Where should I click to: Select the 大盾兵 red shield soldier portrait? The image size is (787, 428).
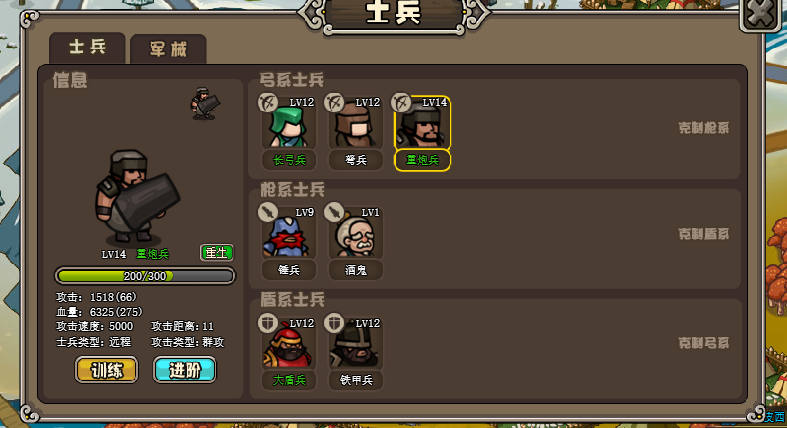point(289,344)
